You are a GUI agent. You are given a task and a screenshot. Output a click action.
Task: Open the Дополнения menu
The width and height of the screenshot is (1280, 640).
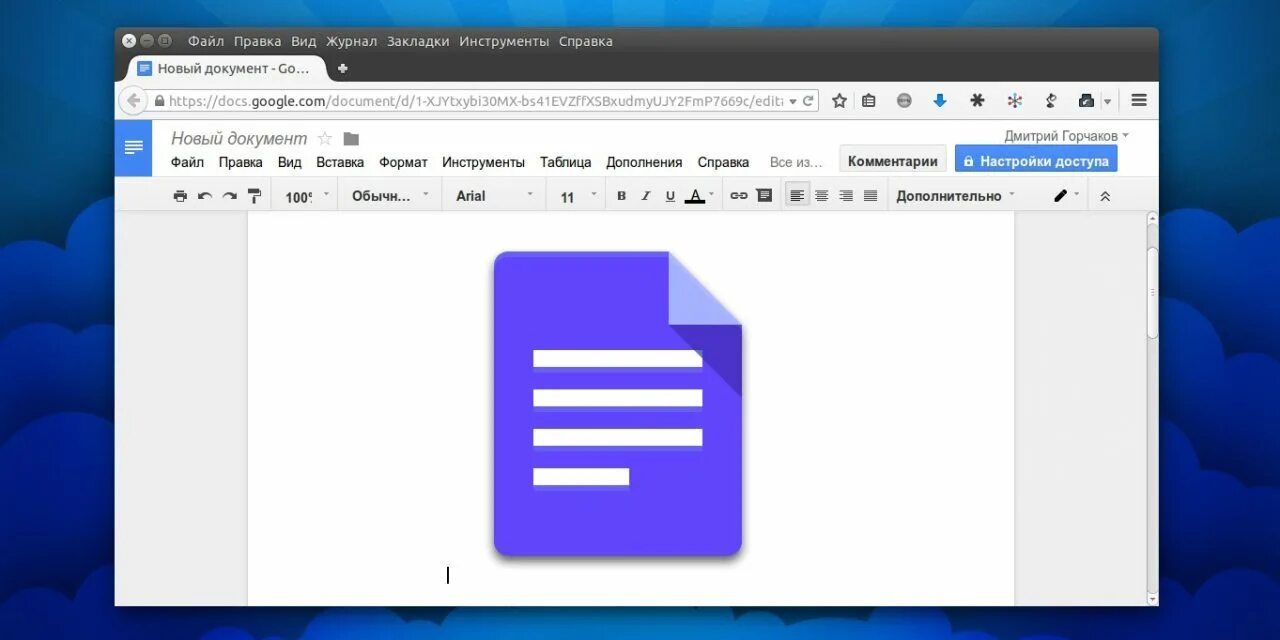click(x=644, y=162)
